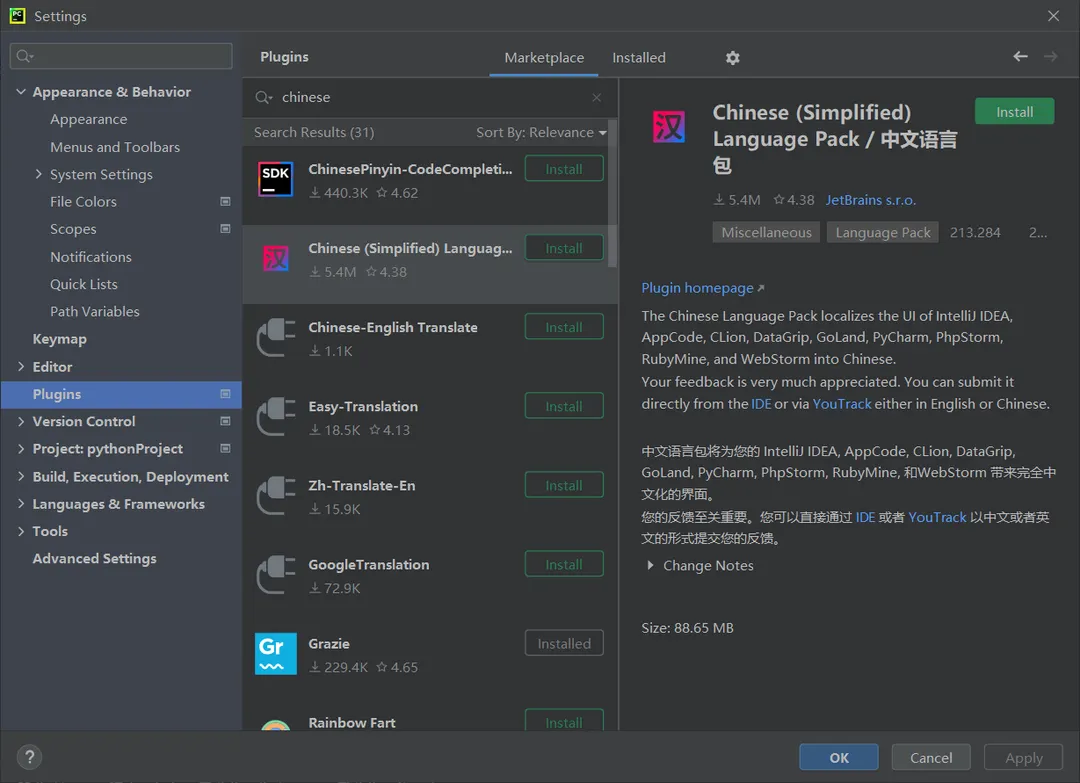Open Advanced Settings page

tap(94, 558)
